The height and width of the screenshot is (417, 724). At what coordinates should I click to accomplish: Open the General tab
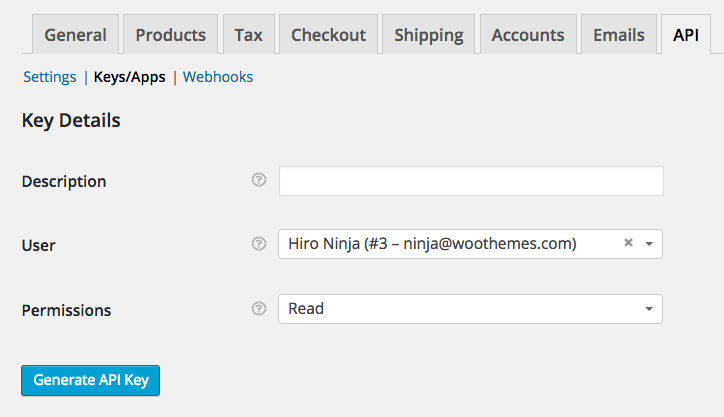click(75, 35)
